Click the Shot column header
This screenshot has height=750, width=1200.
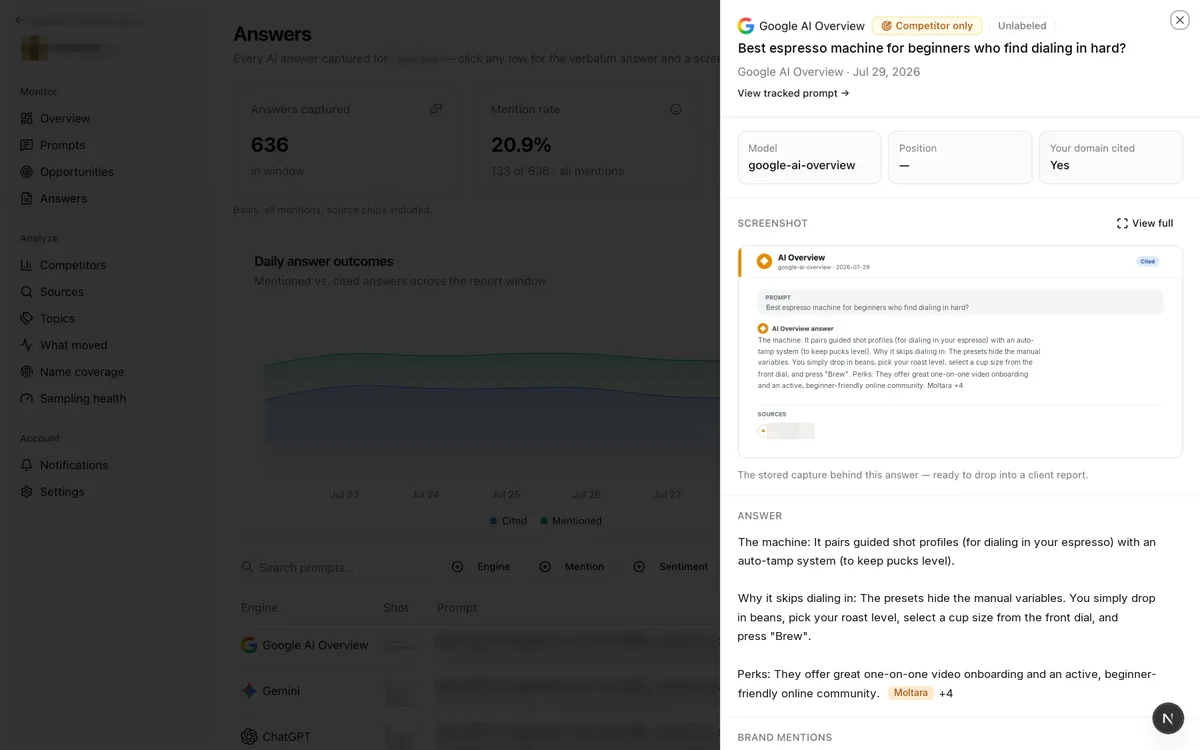(396, 608)
